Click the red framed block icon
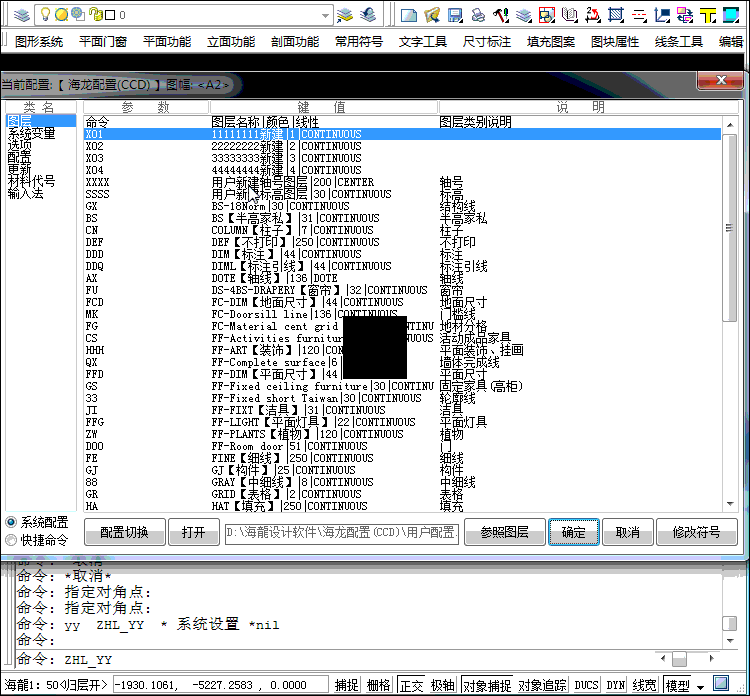Image resolution: width=750 pixels, height=696 pixels. click(x=547, y=15)
